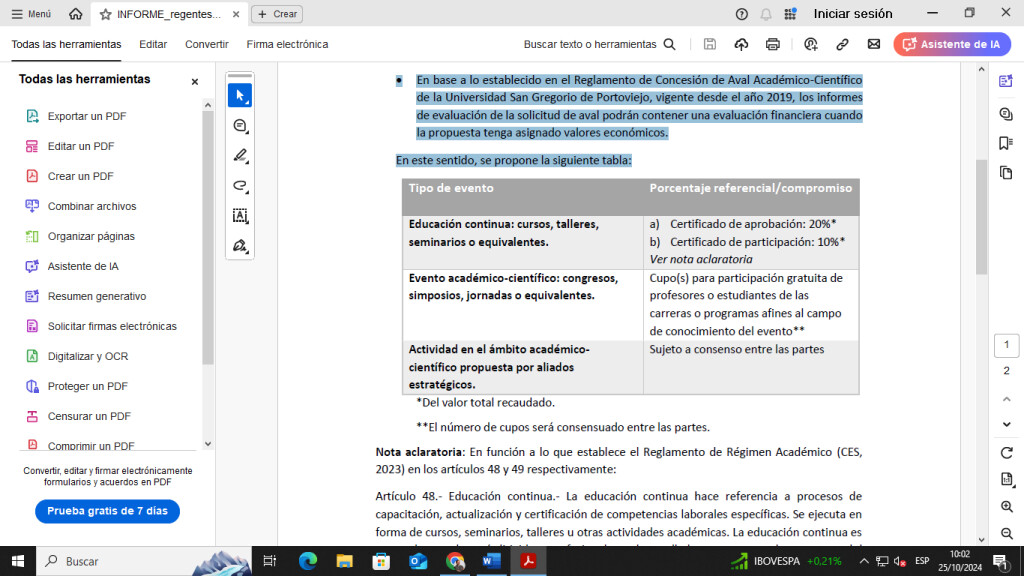Click the Buscar texto o herramientas field
Screen dimensions: 1024x576
click(599, 44)
